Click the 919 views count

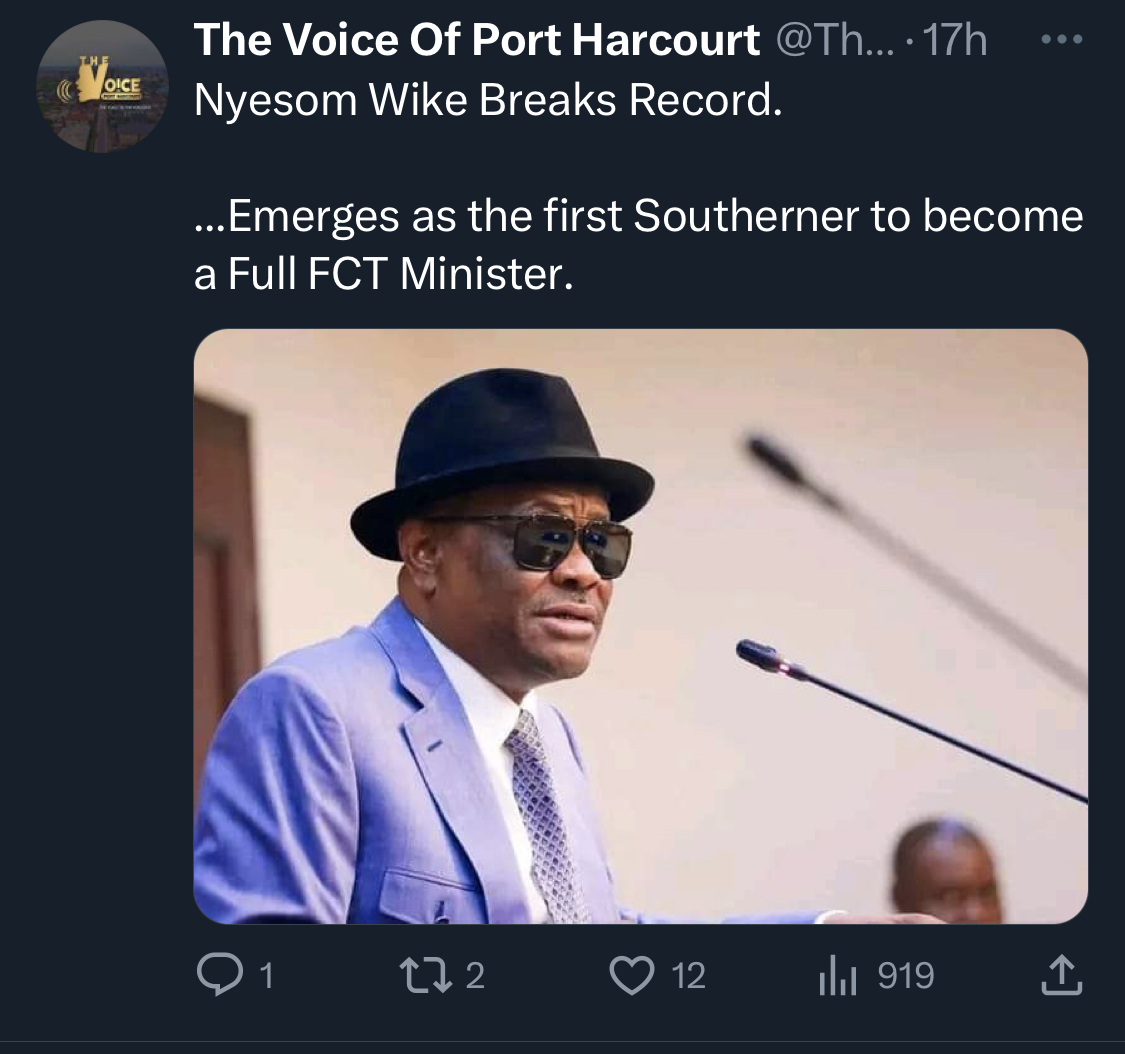click(x=906, y=976)
